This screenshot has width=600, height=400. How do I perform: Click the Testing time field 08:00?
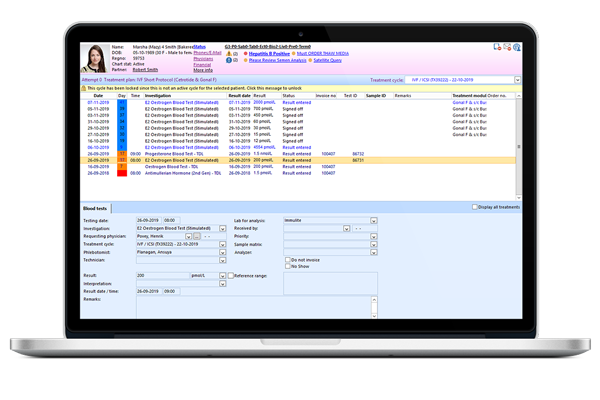171,220
